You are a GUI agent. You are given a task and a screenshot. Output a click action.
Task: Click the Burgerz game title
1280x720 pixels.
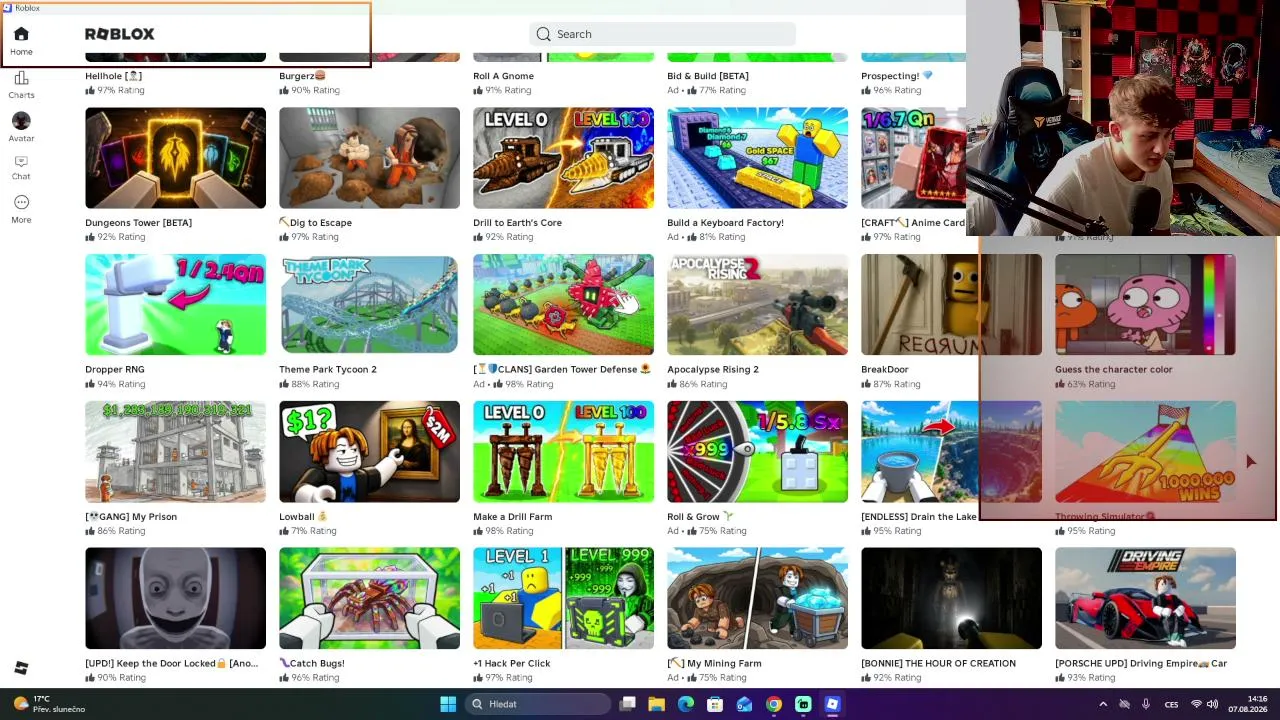[302, 76]
